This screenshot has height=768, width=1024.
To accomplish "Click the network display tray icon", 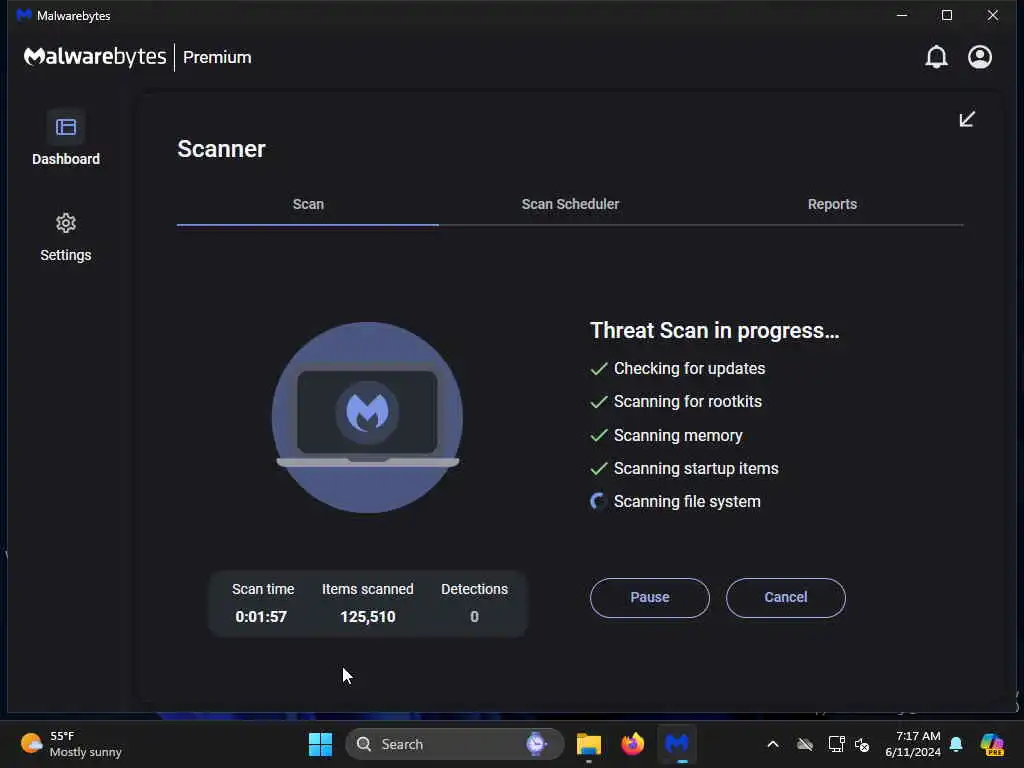I will point(836,744).
